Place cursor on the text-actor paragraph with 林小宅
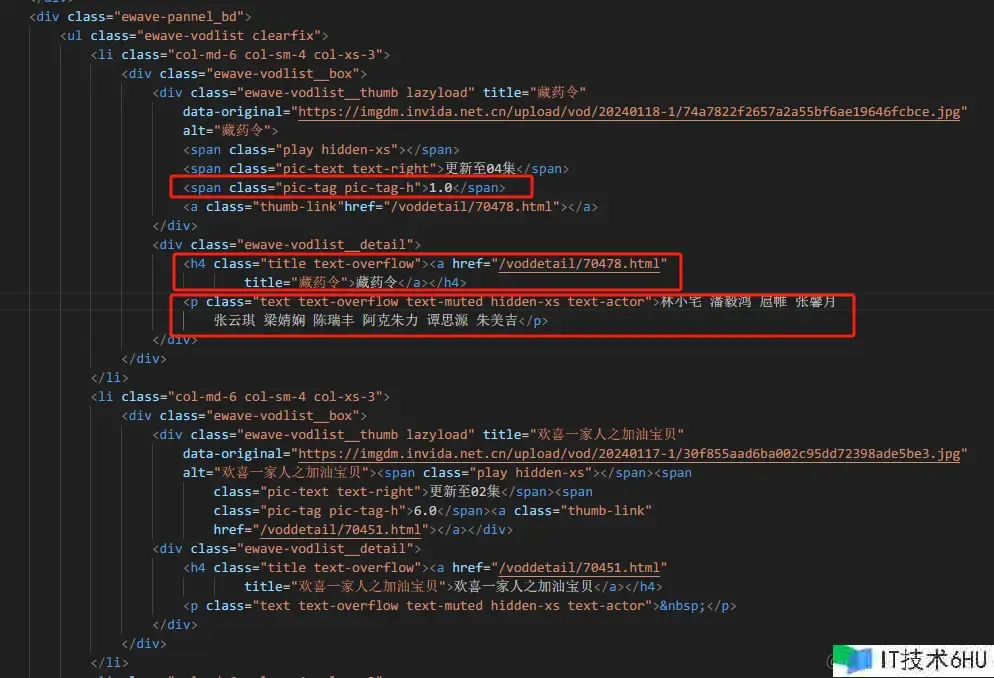994x678 pixels. click(x=509, y=302)
